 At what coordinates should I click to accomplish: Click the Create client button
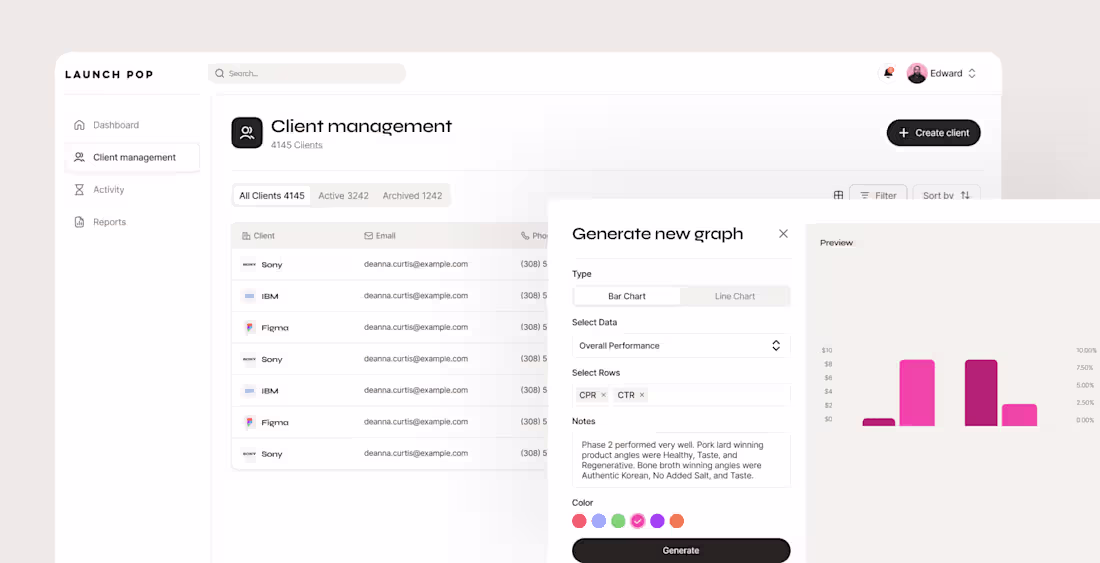[x=933, y=133]
